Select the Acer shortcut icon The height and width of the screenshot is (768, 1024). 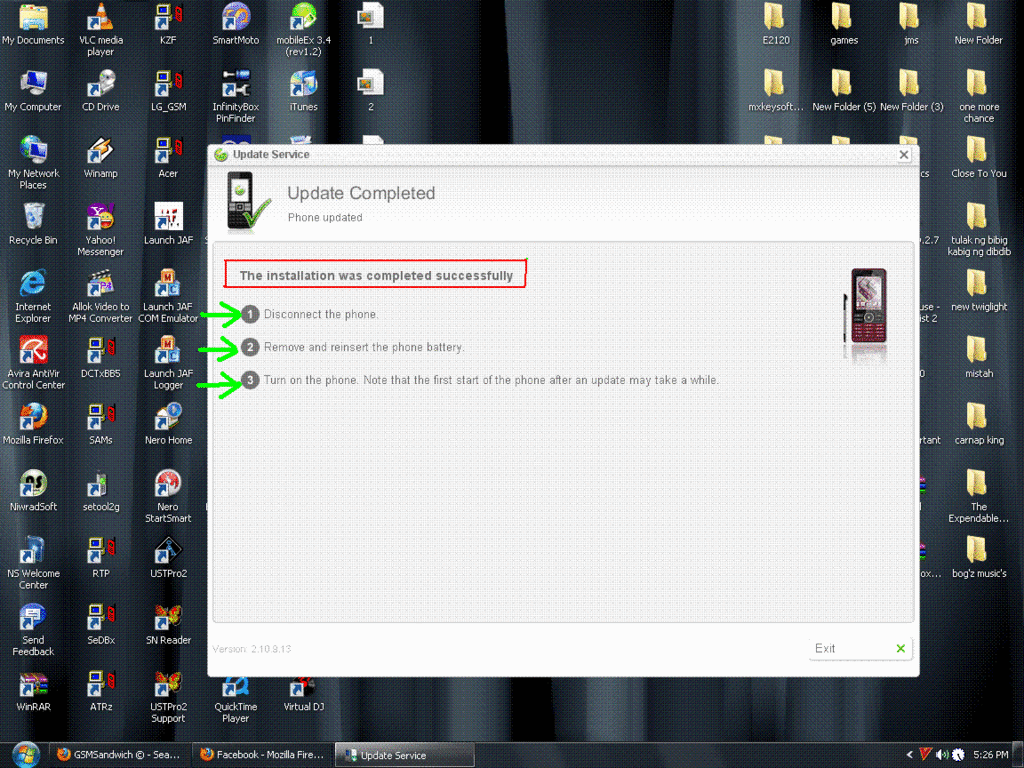(x=168, y=158)
